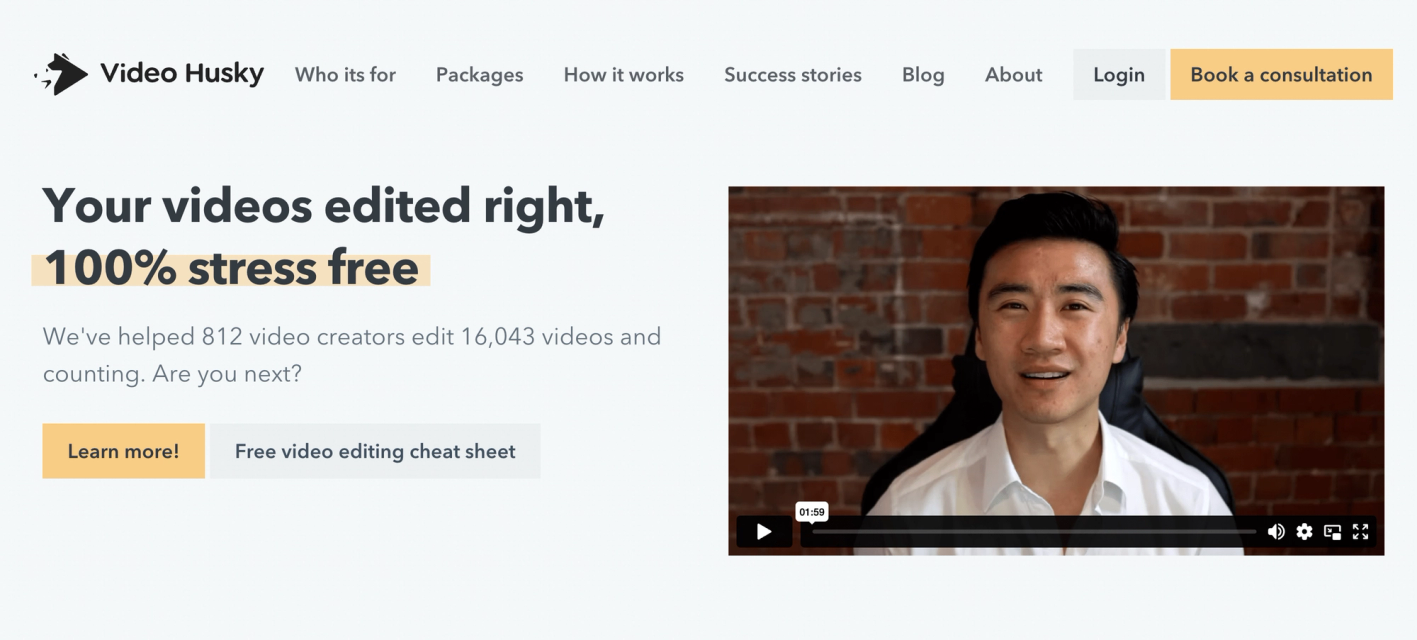
Task: Enable picture-in-picture mode icon
Action: click(1332, 532)
